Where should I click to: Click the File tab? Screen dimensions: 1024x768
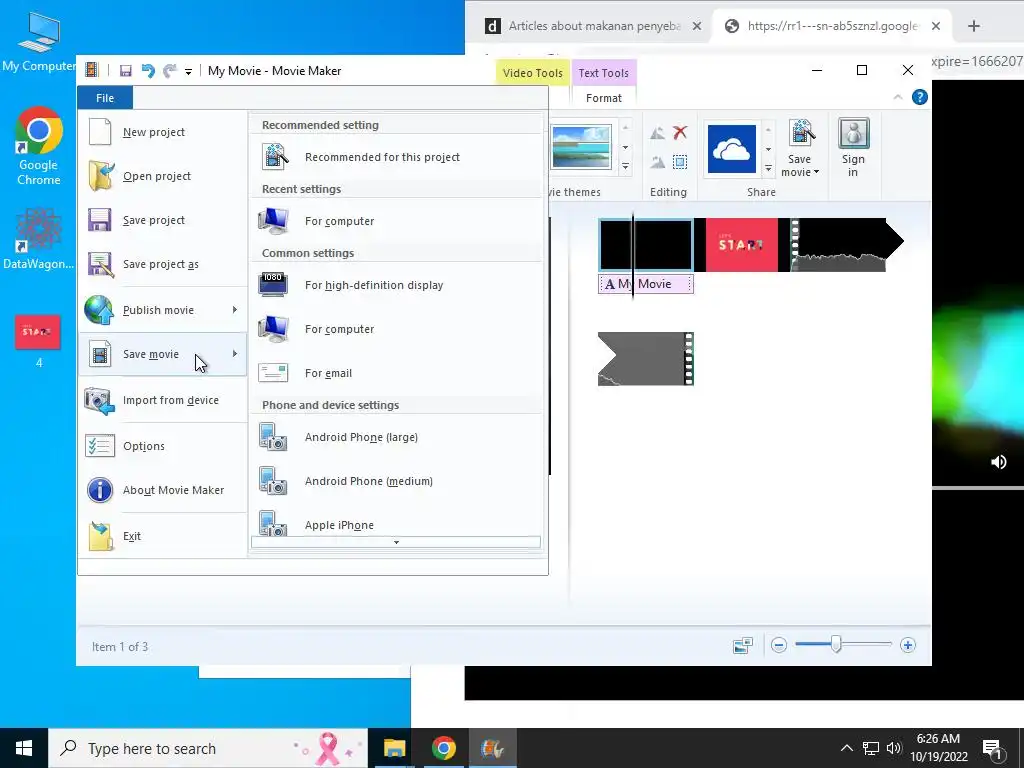tap(105, 98)
